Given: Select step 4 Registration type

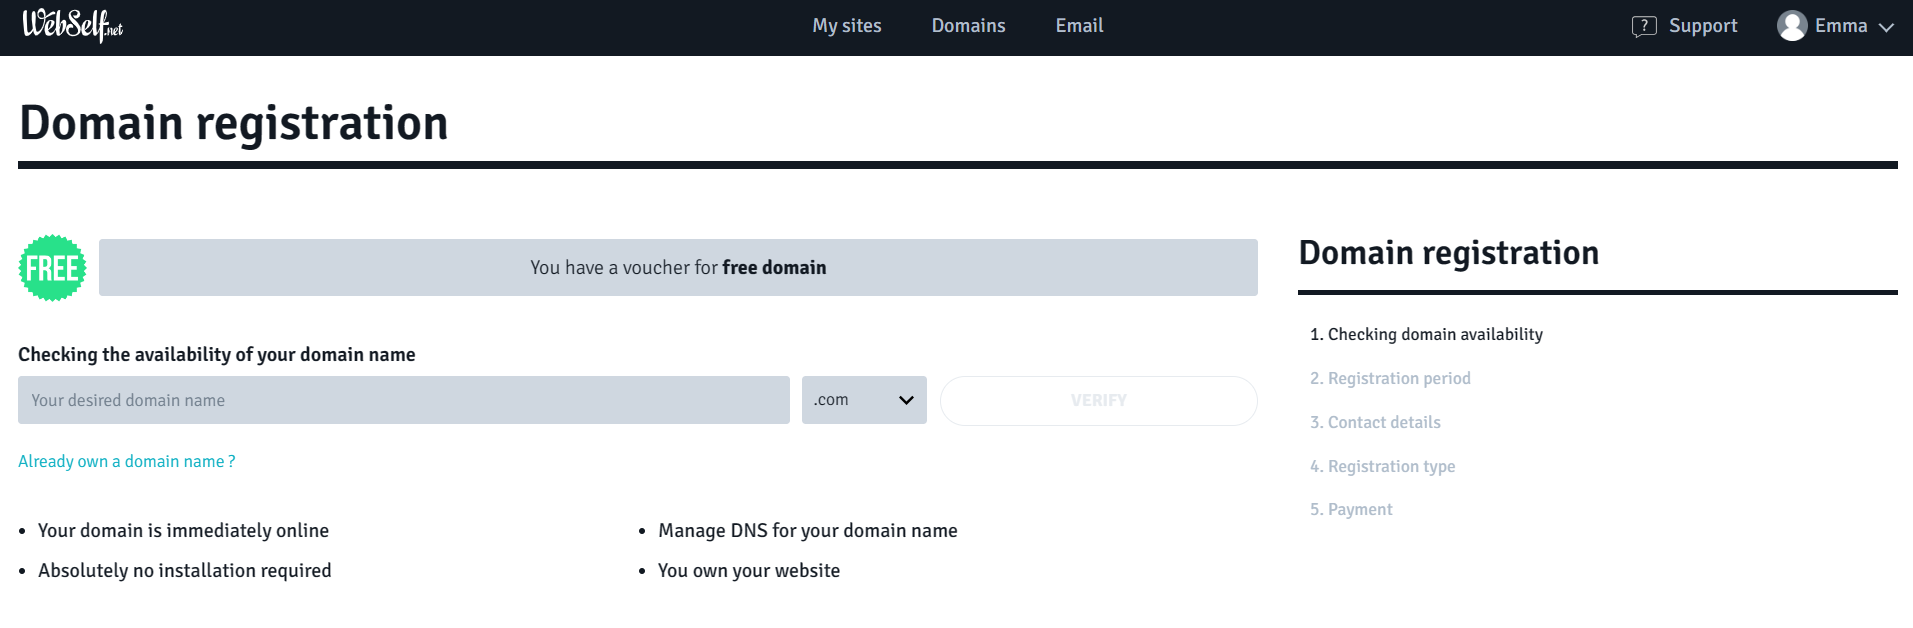Looking at the screenshot, I should pos(1382,466).
